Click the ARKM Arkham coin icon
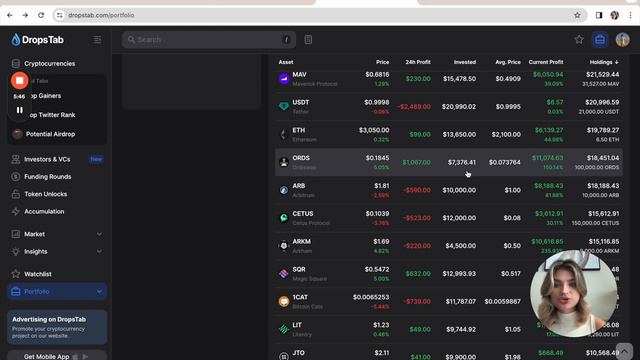640x360 pixels. 284,246
